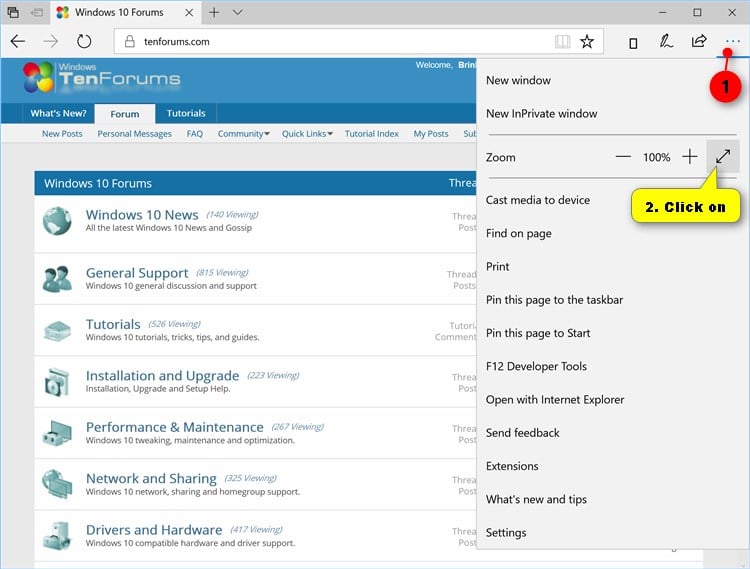This screenshot has width=750, height=569.
Task: Expand the Quick Links dropdown
Action: tap(307, 134)
